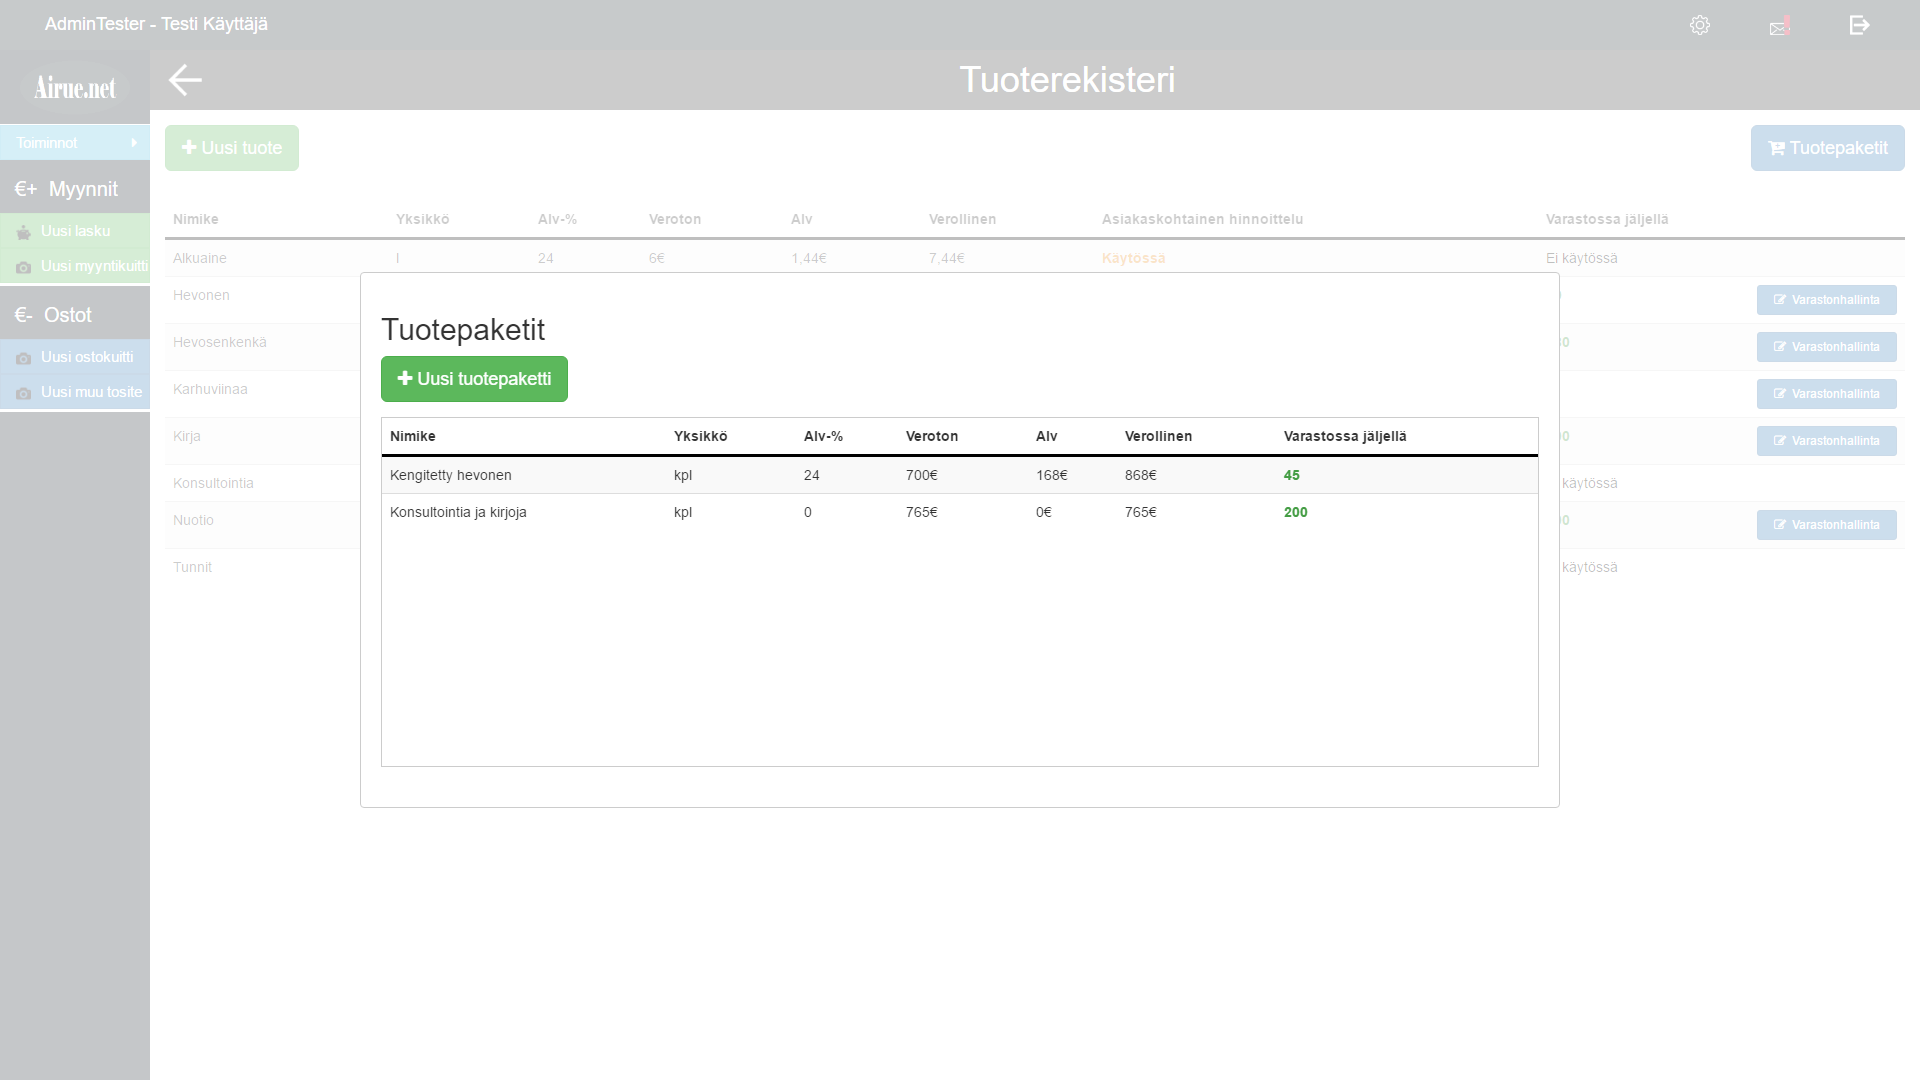This screenshot has width=1920, height=1080.
Task: Open the Ostot section
Action: 75,315
